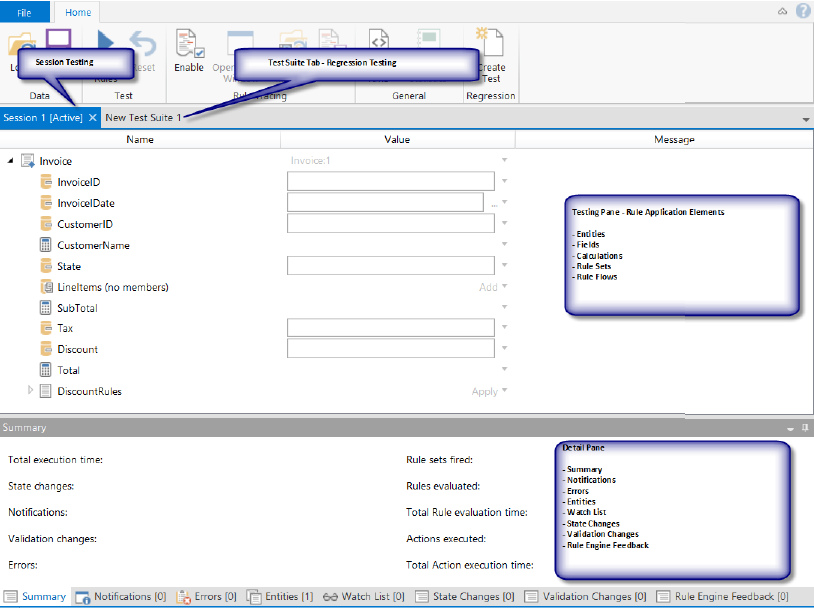This screenshot has width=814, height=608.
Task: Switch to New Test Suite 1 tab
Action: coord(143,118)
